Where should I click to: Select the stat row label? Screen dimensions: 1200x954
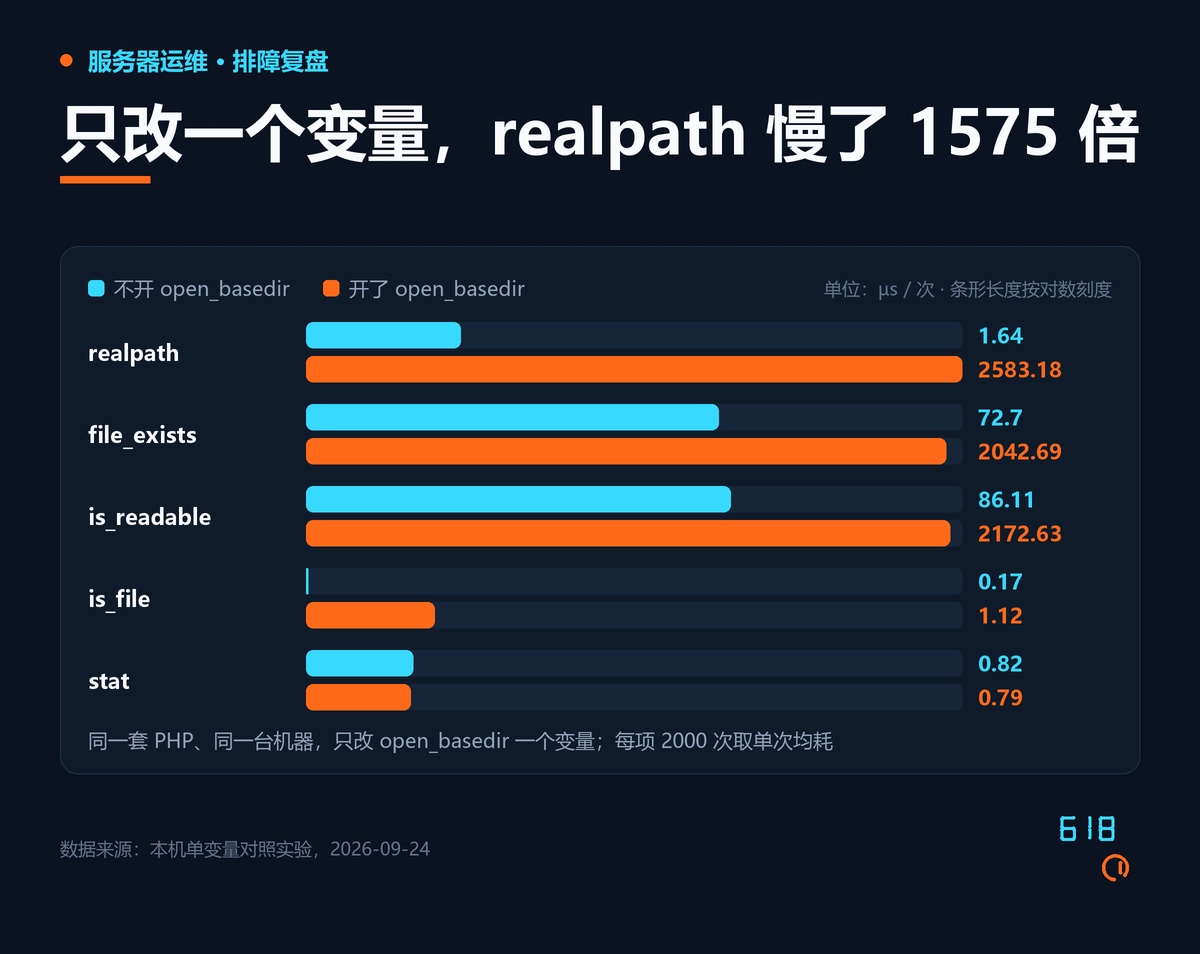109,681
